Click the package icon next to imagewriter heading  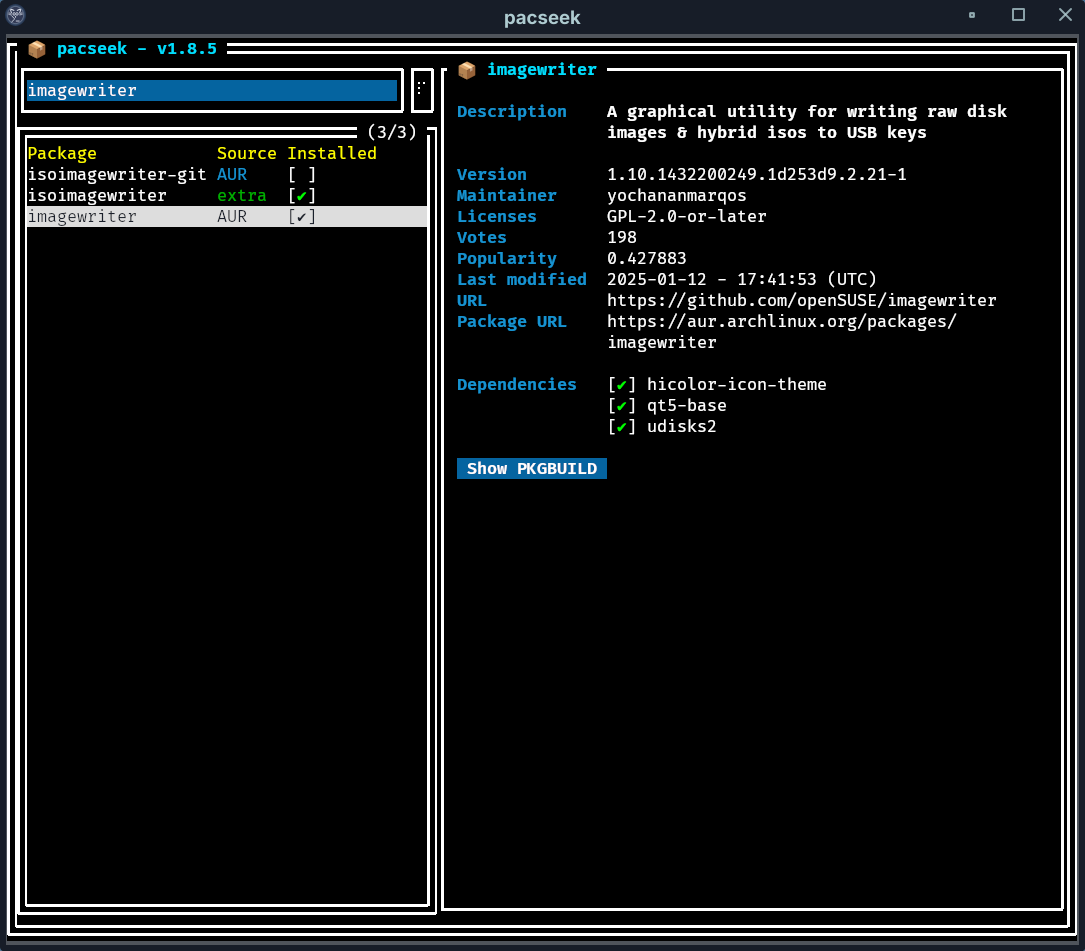pos(467,70)
